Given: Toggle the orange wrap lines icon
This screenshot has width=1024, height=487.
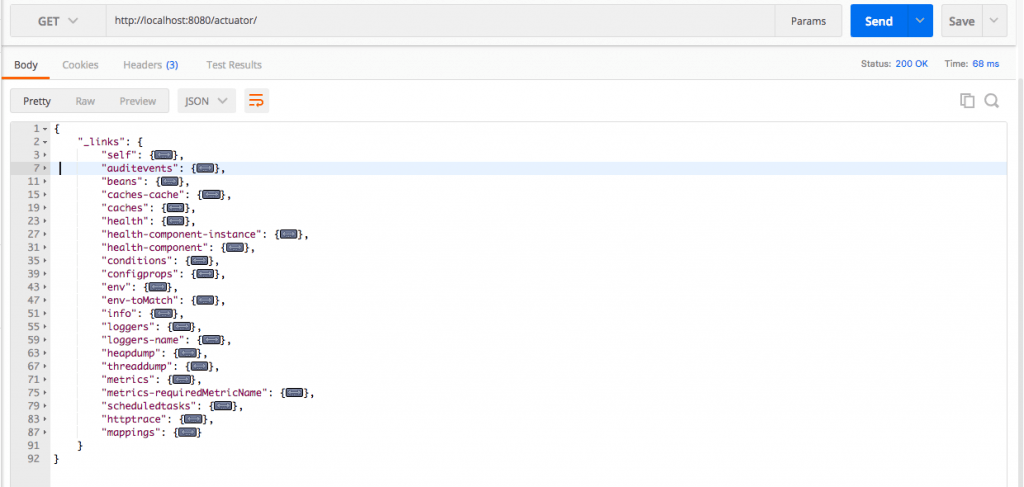Looking at the screenshot, I should pos(257,101).
